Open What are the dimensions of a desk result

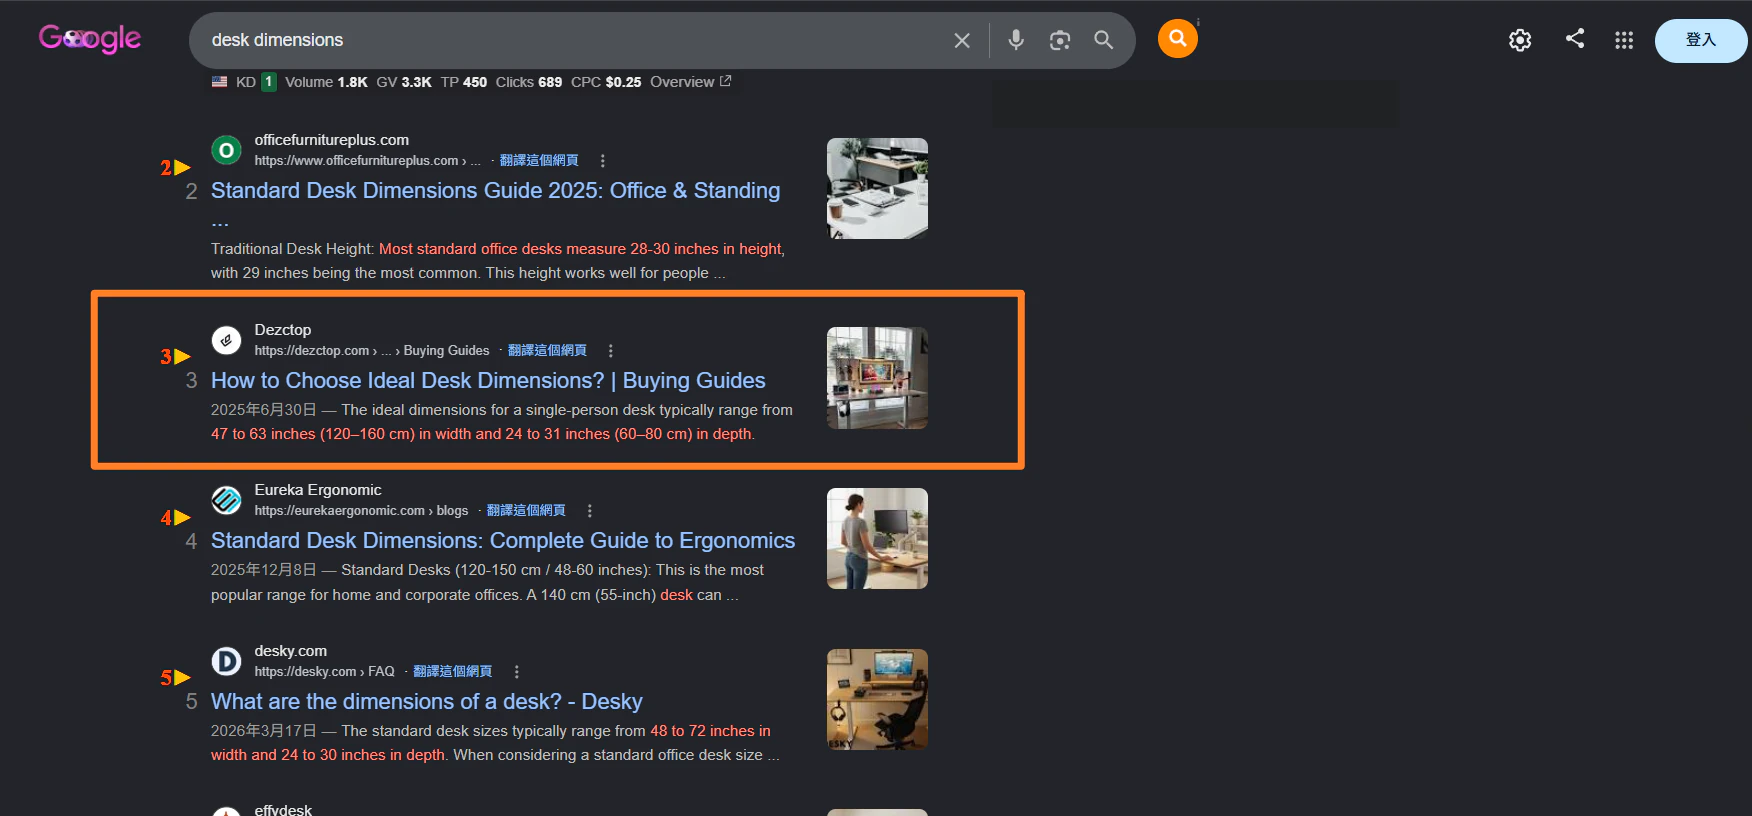(x=427, y=701)
